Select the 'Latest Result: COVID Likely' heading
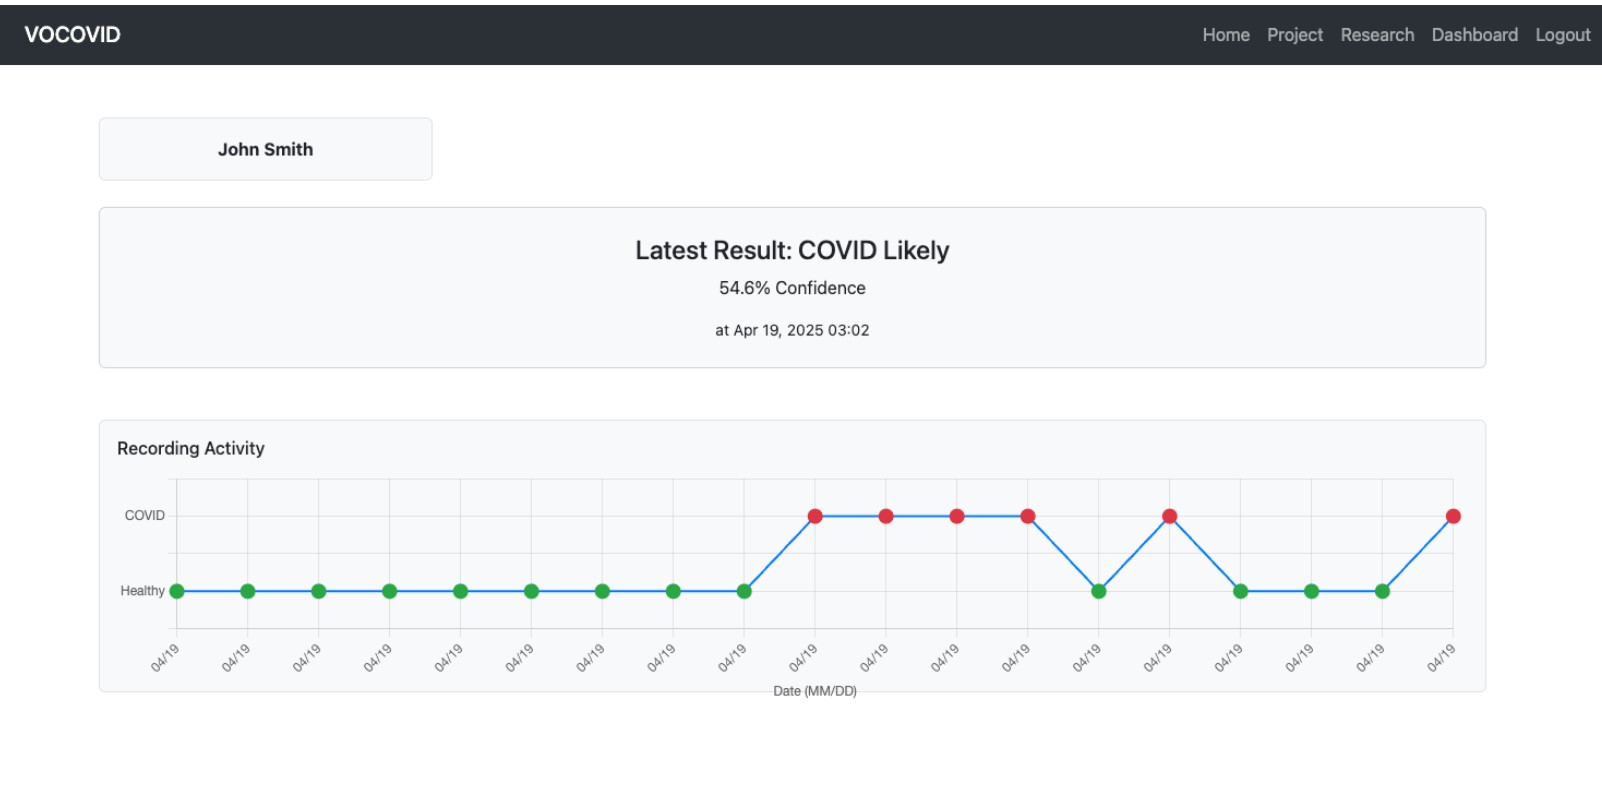 792,250
